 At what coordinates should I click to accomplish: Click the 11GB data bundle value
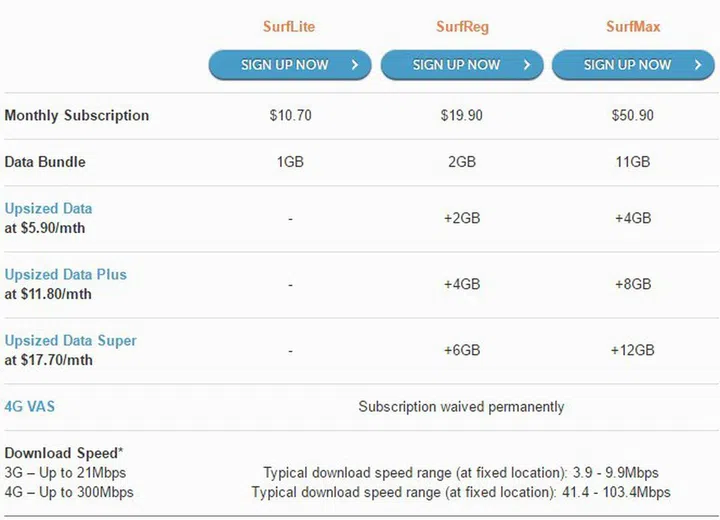[x=632, y=162]
